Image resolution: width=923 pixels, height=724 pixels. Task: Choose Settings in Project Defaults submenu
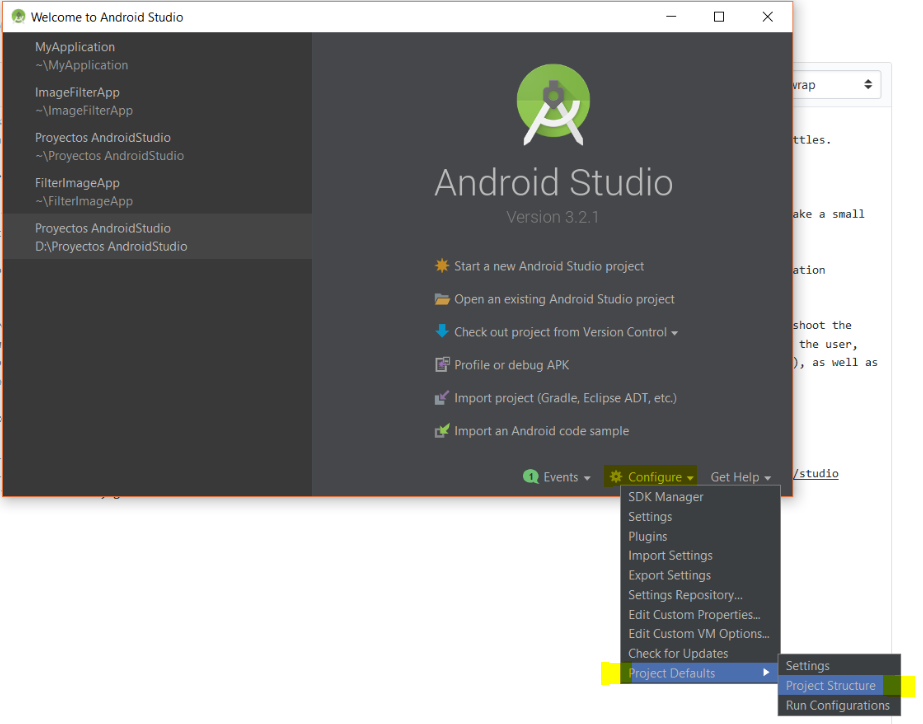[839, 666]
